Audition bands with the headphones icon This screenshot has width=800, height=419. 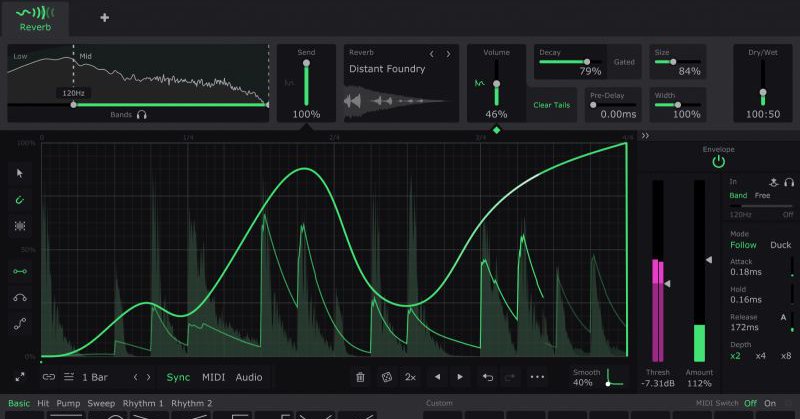(142, 115)
